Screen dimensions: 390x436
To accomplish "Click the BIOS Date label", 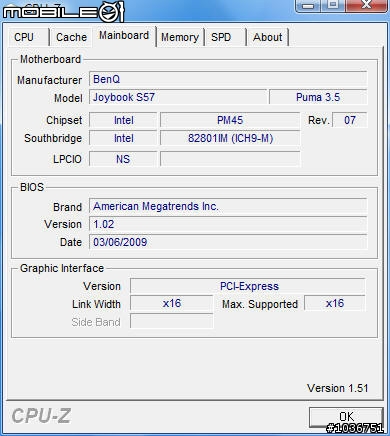I will pos(71,242).
